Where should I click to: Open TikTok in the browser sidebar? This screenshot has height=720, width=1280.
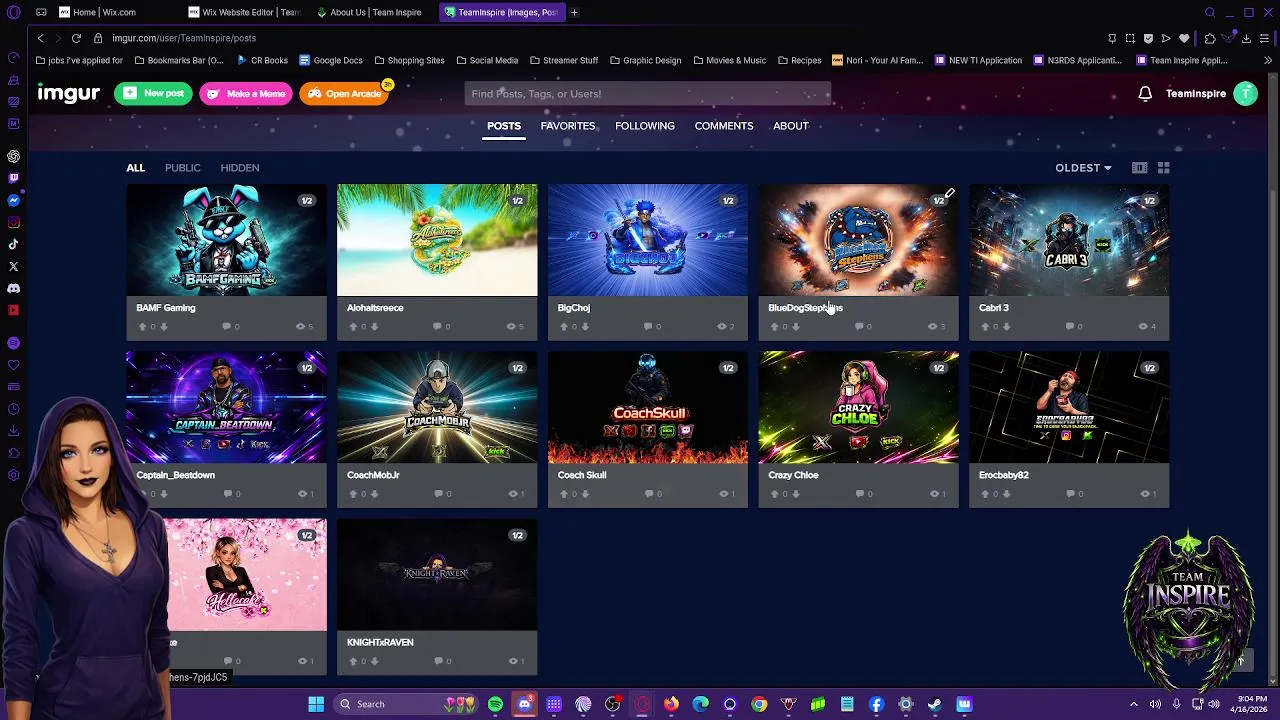click(x=13, y=244)
